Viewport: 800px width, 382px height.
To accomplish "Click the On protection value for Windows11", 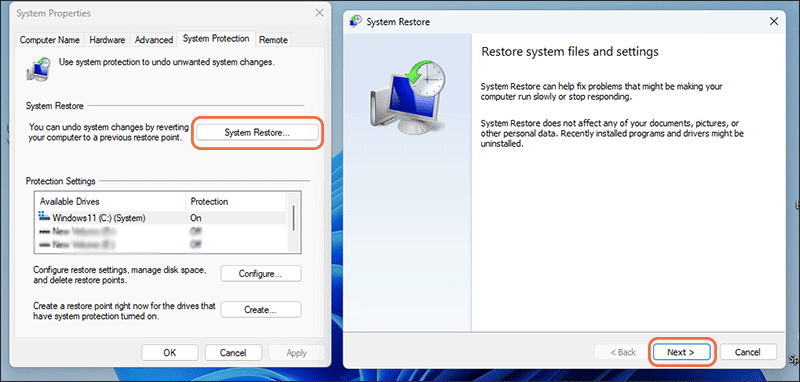I will (196, 218).
